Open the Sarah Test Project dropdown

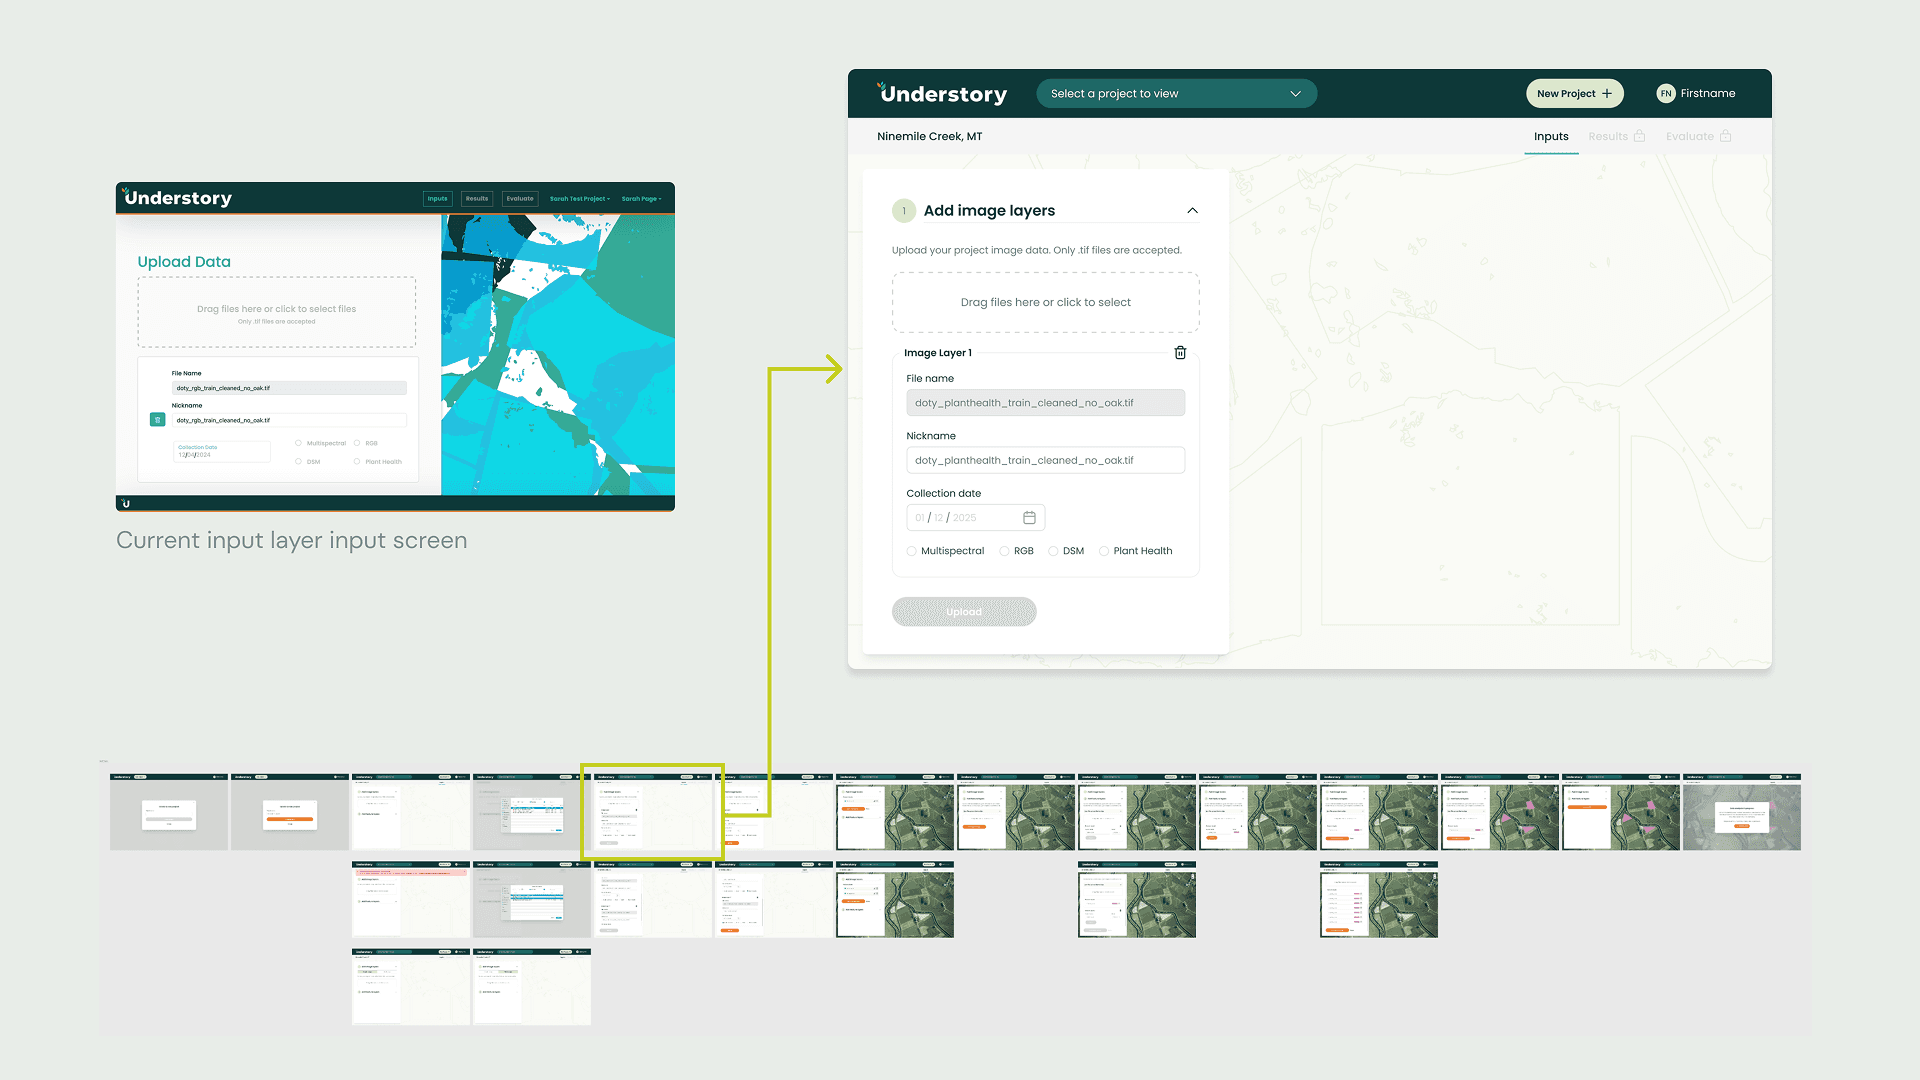tap(580, 198)
